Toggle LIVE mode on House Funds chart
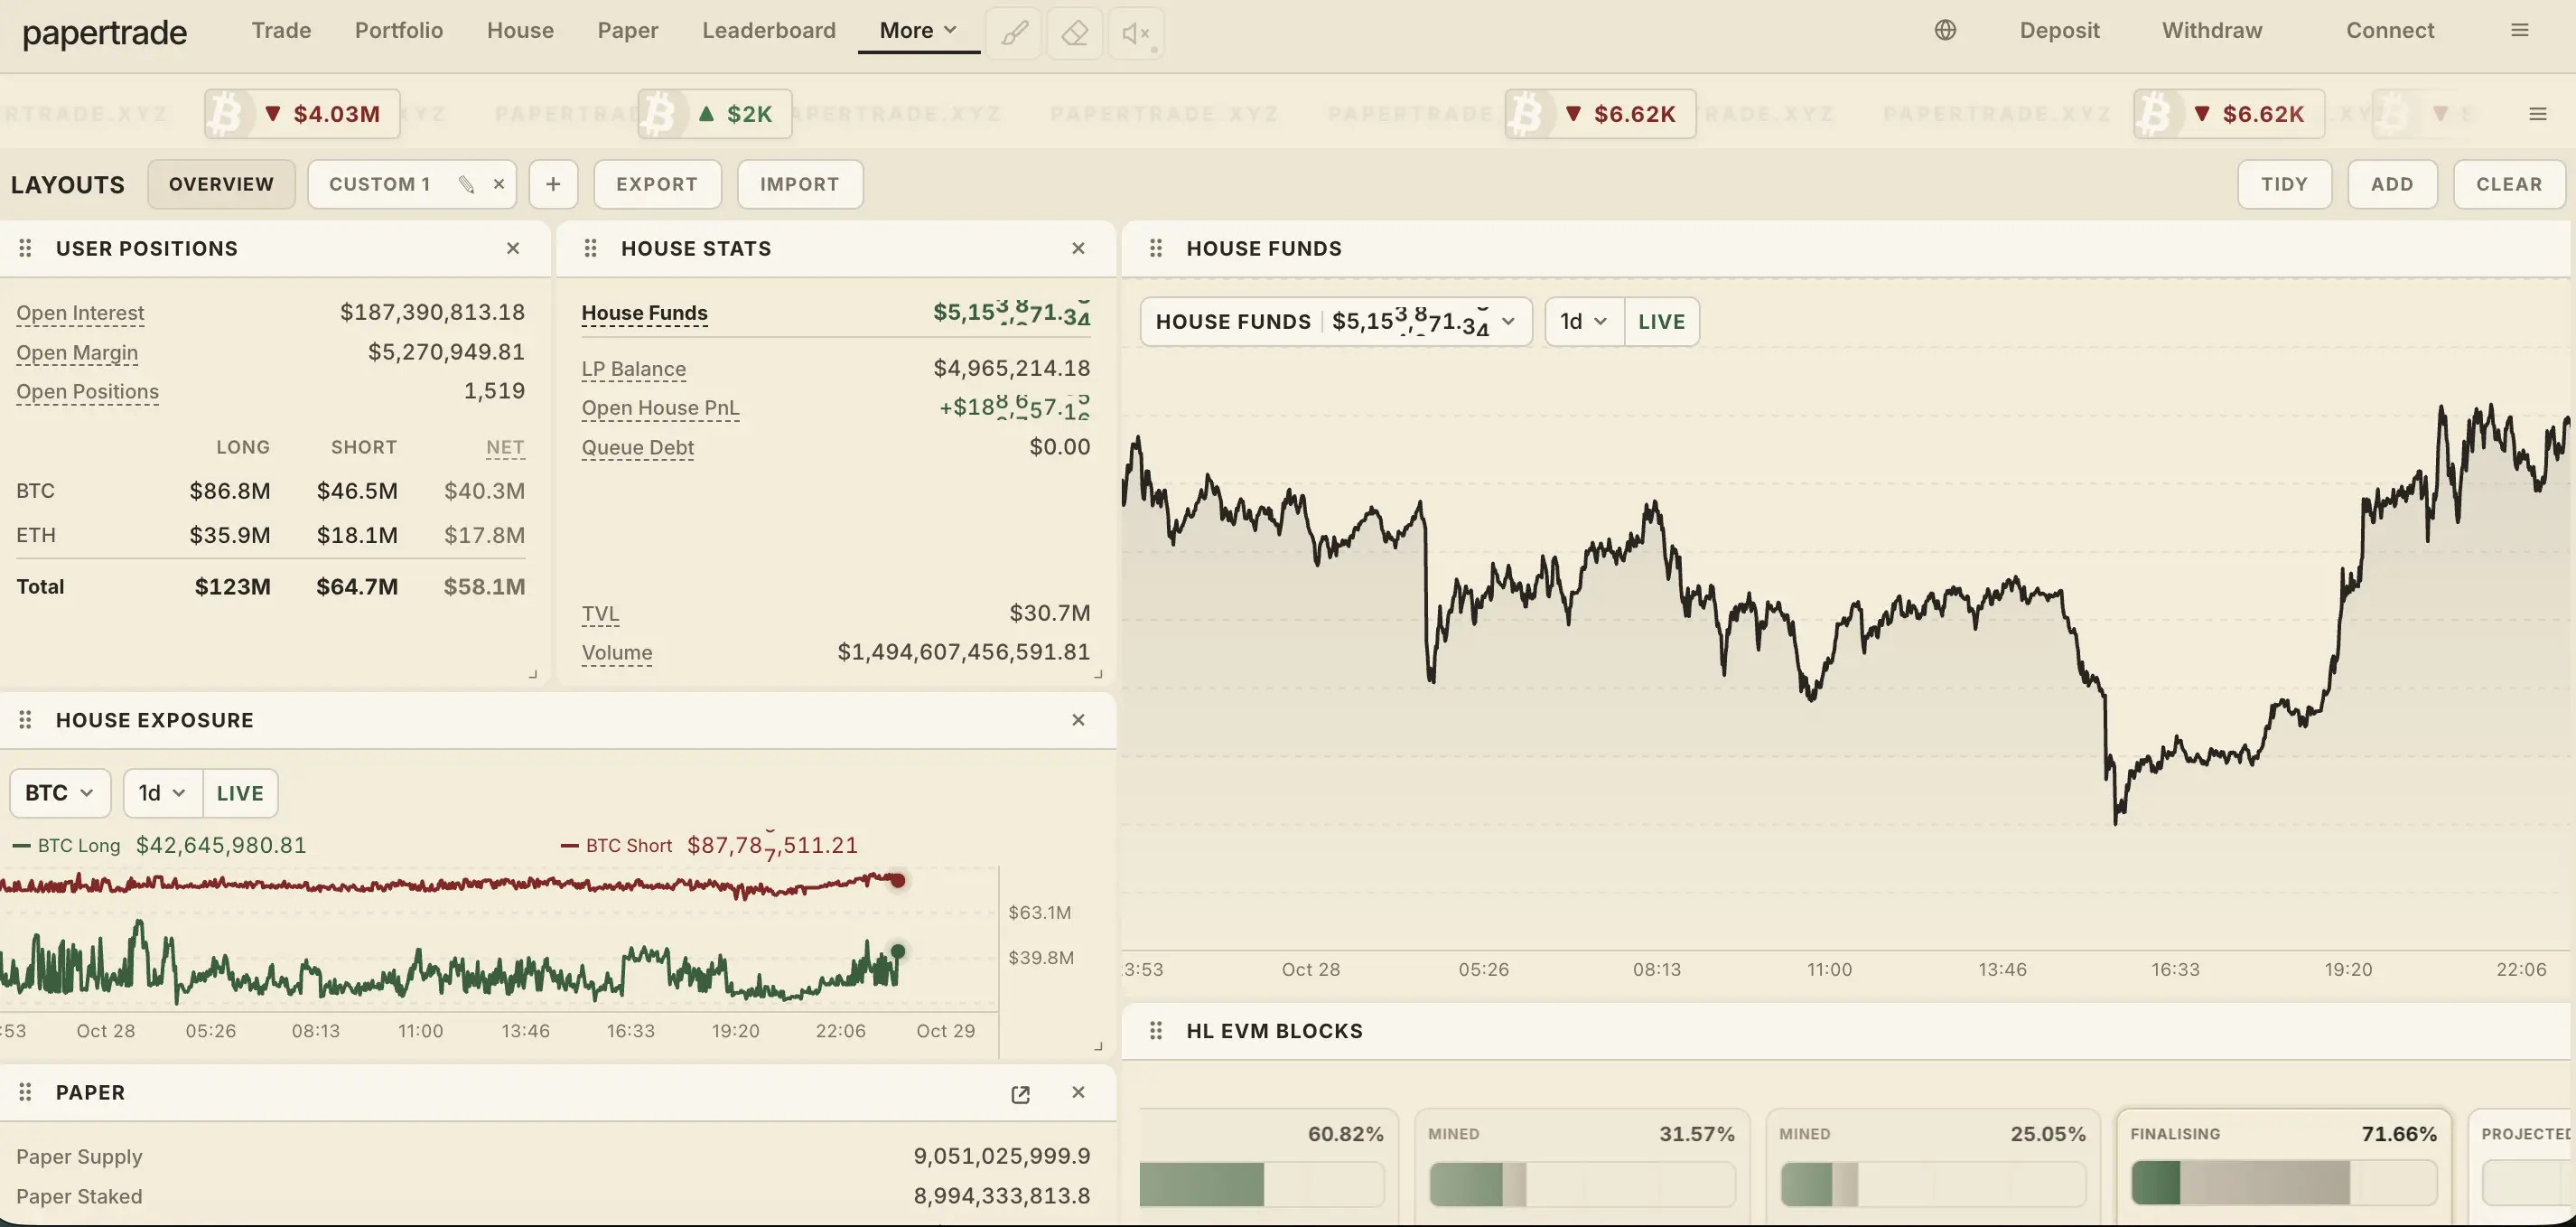The width and height of the screenshot is (2576, 1227). click(1661, 322)
